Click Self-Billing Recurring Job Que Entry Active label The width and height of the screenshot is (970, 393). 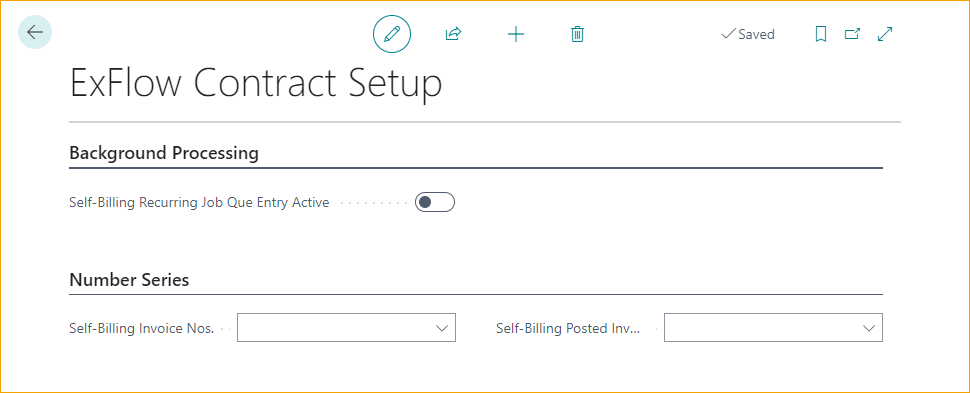[x=199, y=202]
